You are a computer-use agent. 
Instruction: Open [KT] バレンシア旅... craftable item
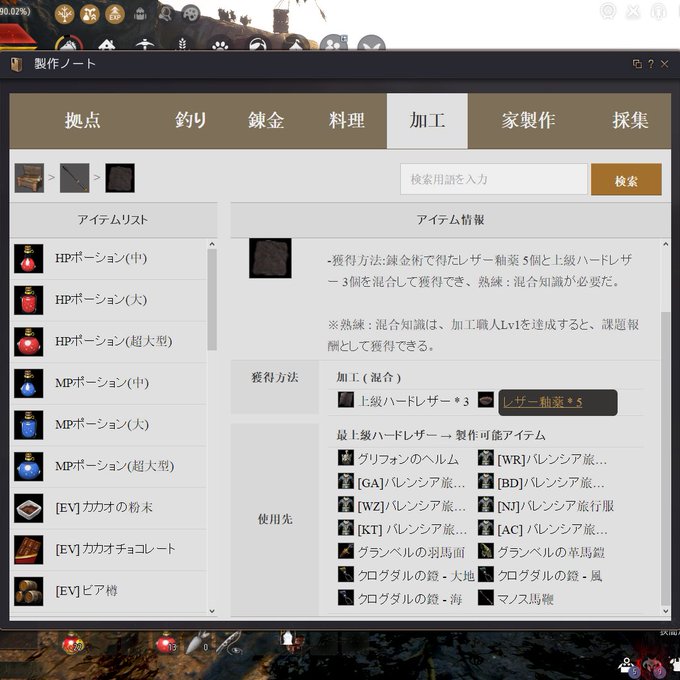pos(412,530)
